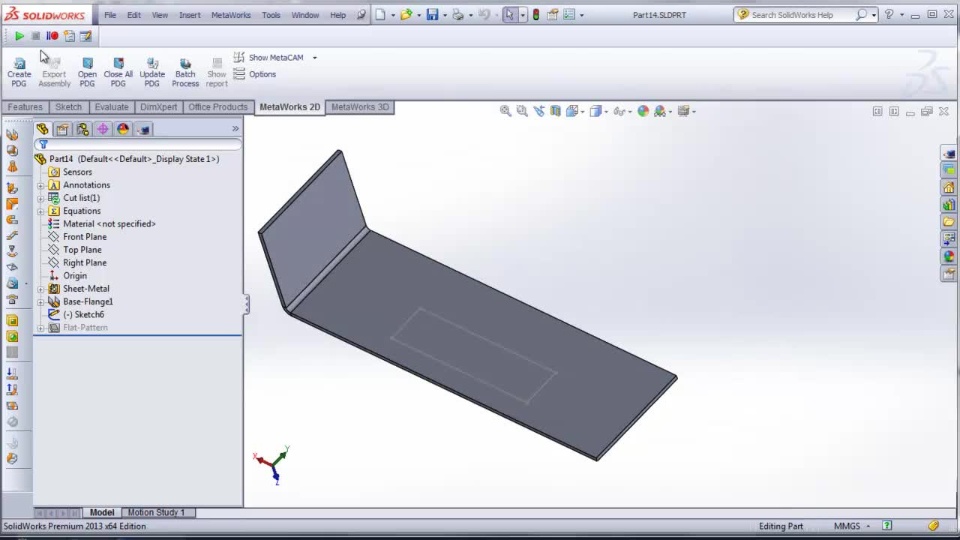Click Create PDG in MetaWorks toolbar
960x540 pixels.
click(19, 72)
